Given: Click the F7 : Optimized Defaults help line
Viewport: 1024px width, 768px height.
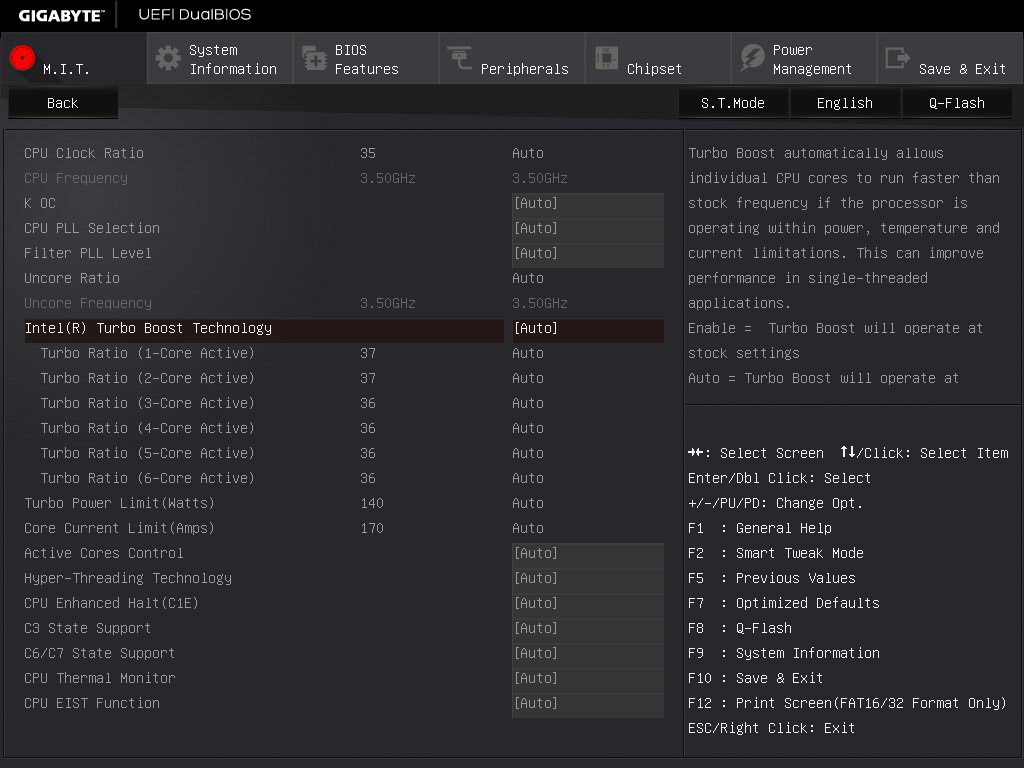Looking at the screenshot, I should pyautogui.click(x=784, y=603).
